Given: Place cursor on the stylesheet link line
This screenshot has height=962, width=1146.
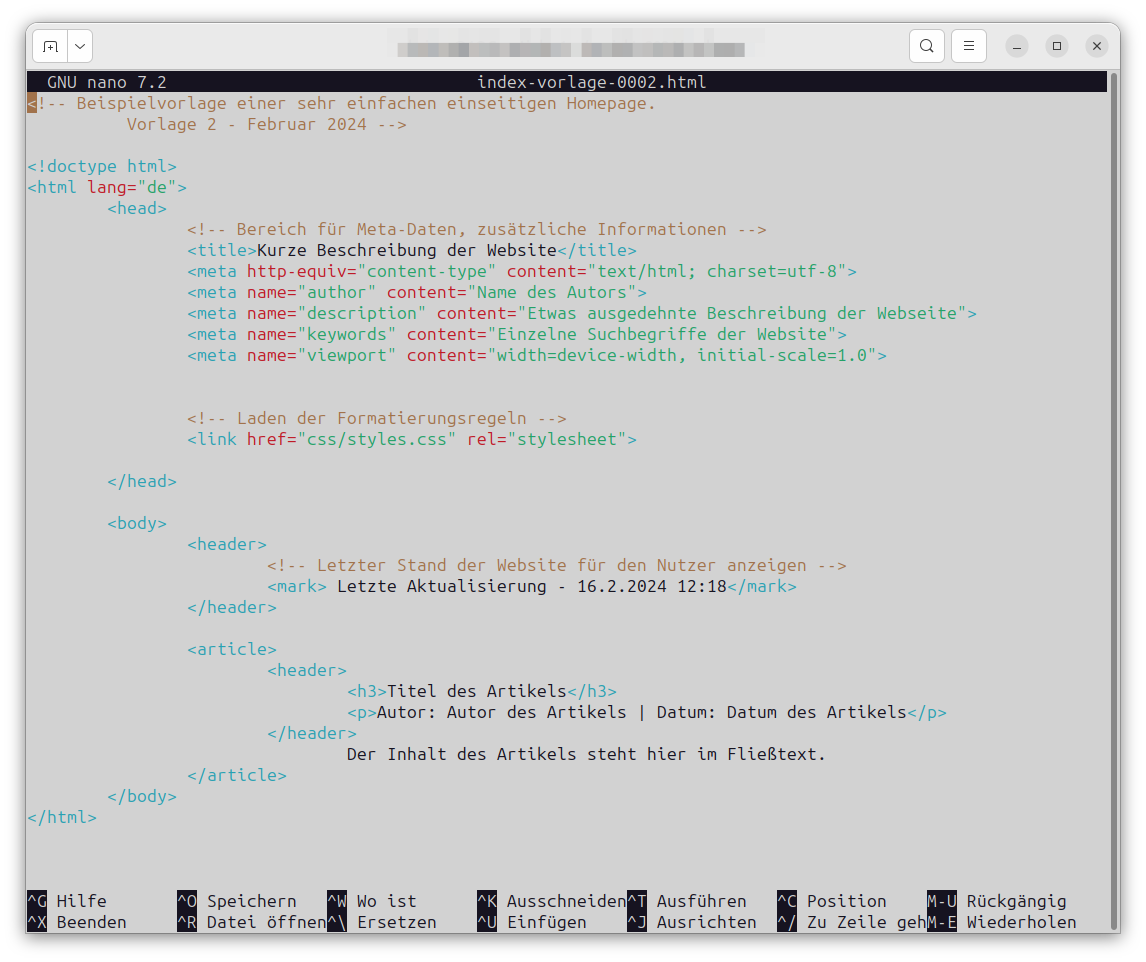Looking at the screenshot, I should click(x=410, y=438).
